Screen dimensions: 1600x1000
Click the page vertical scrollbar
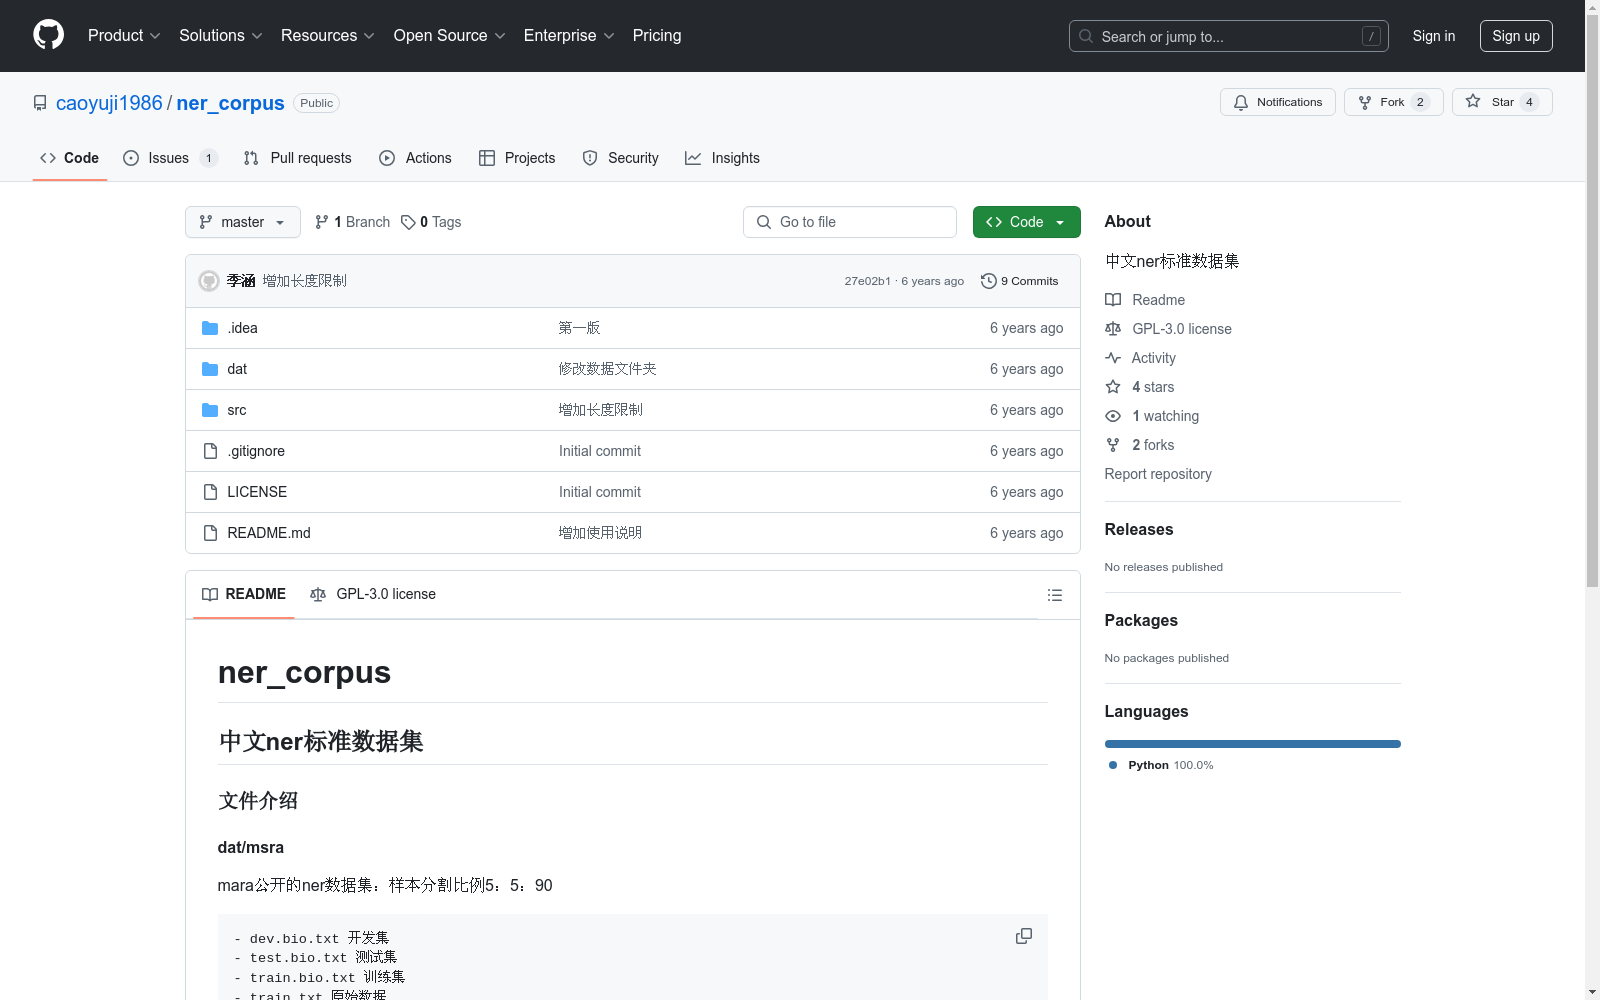(x=1592, y=300)
